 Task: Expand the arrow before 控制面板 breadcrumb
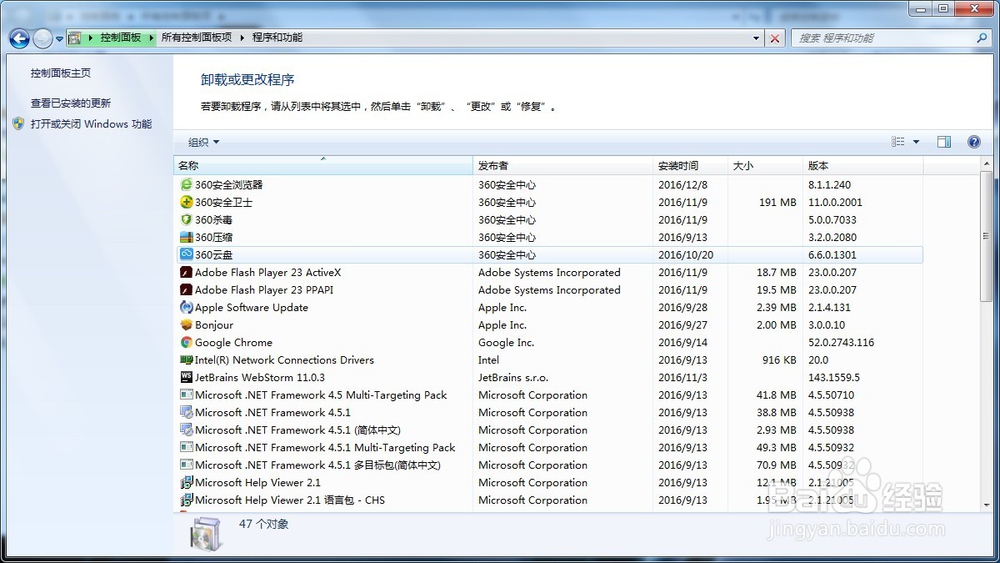pyautogui.click(x=91, y=38)
